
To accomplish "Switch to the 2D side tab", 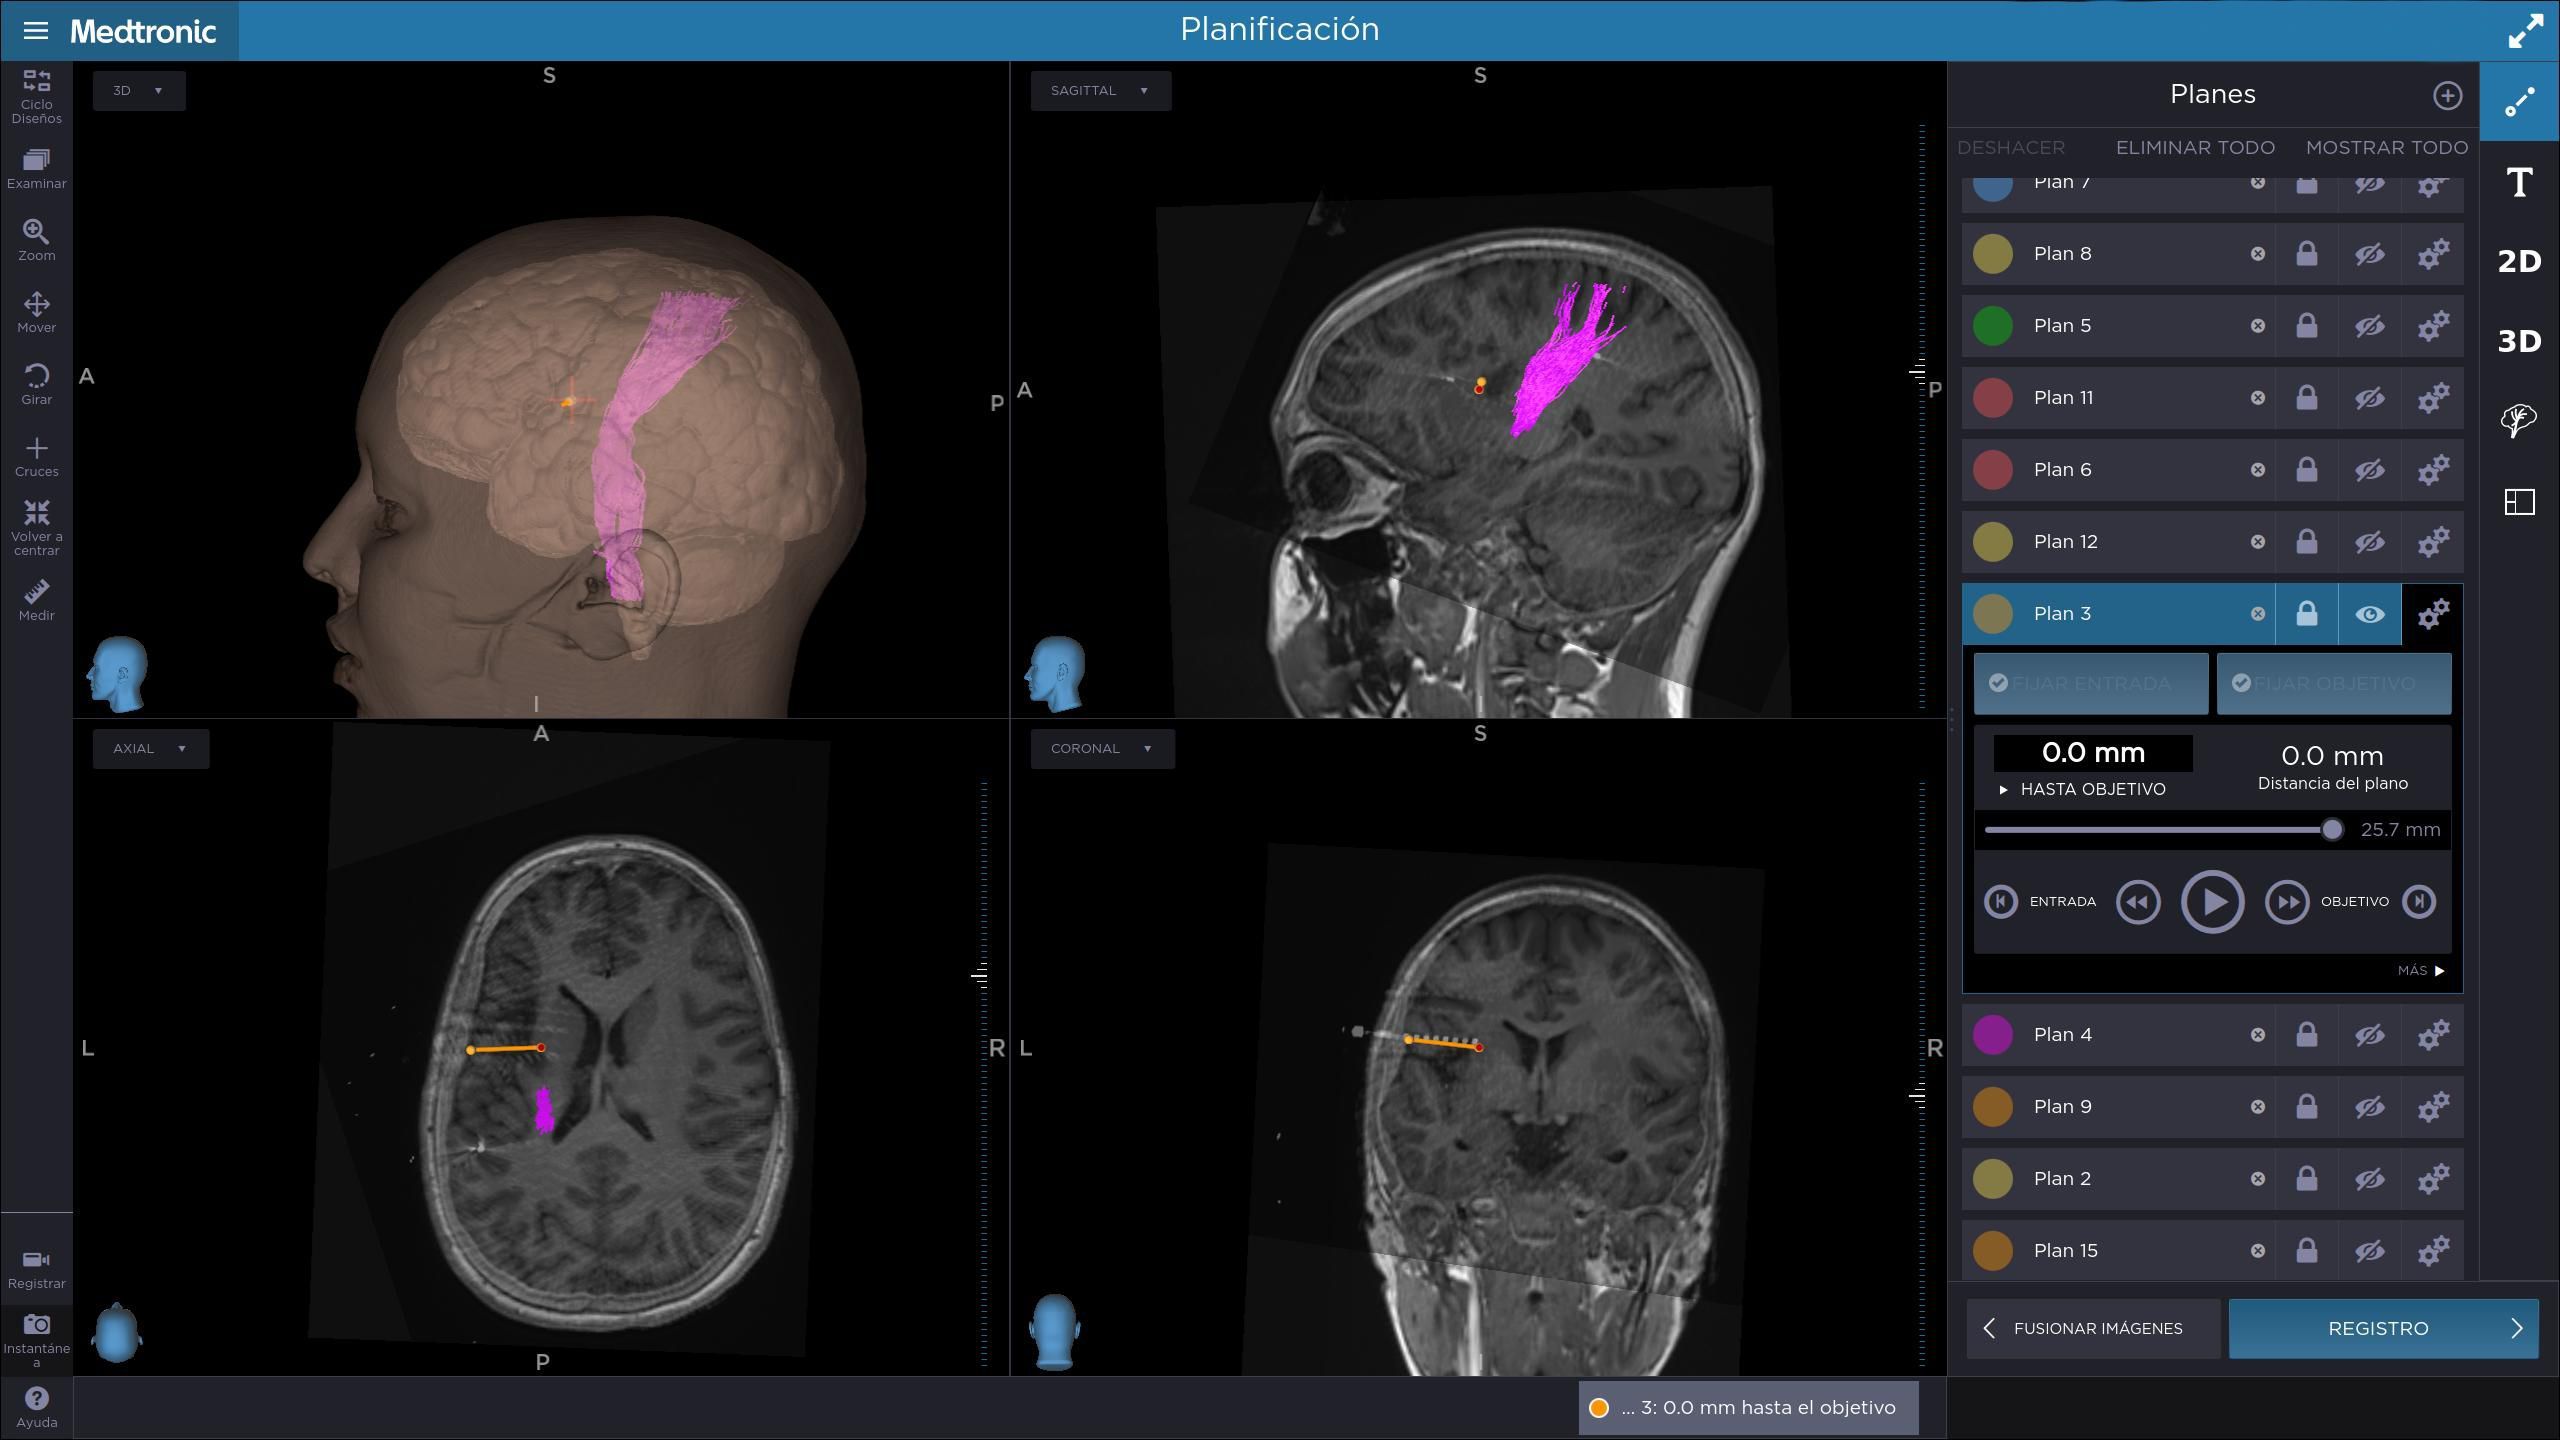I will tap(2519, 261).
